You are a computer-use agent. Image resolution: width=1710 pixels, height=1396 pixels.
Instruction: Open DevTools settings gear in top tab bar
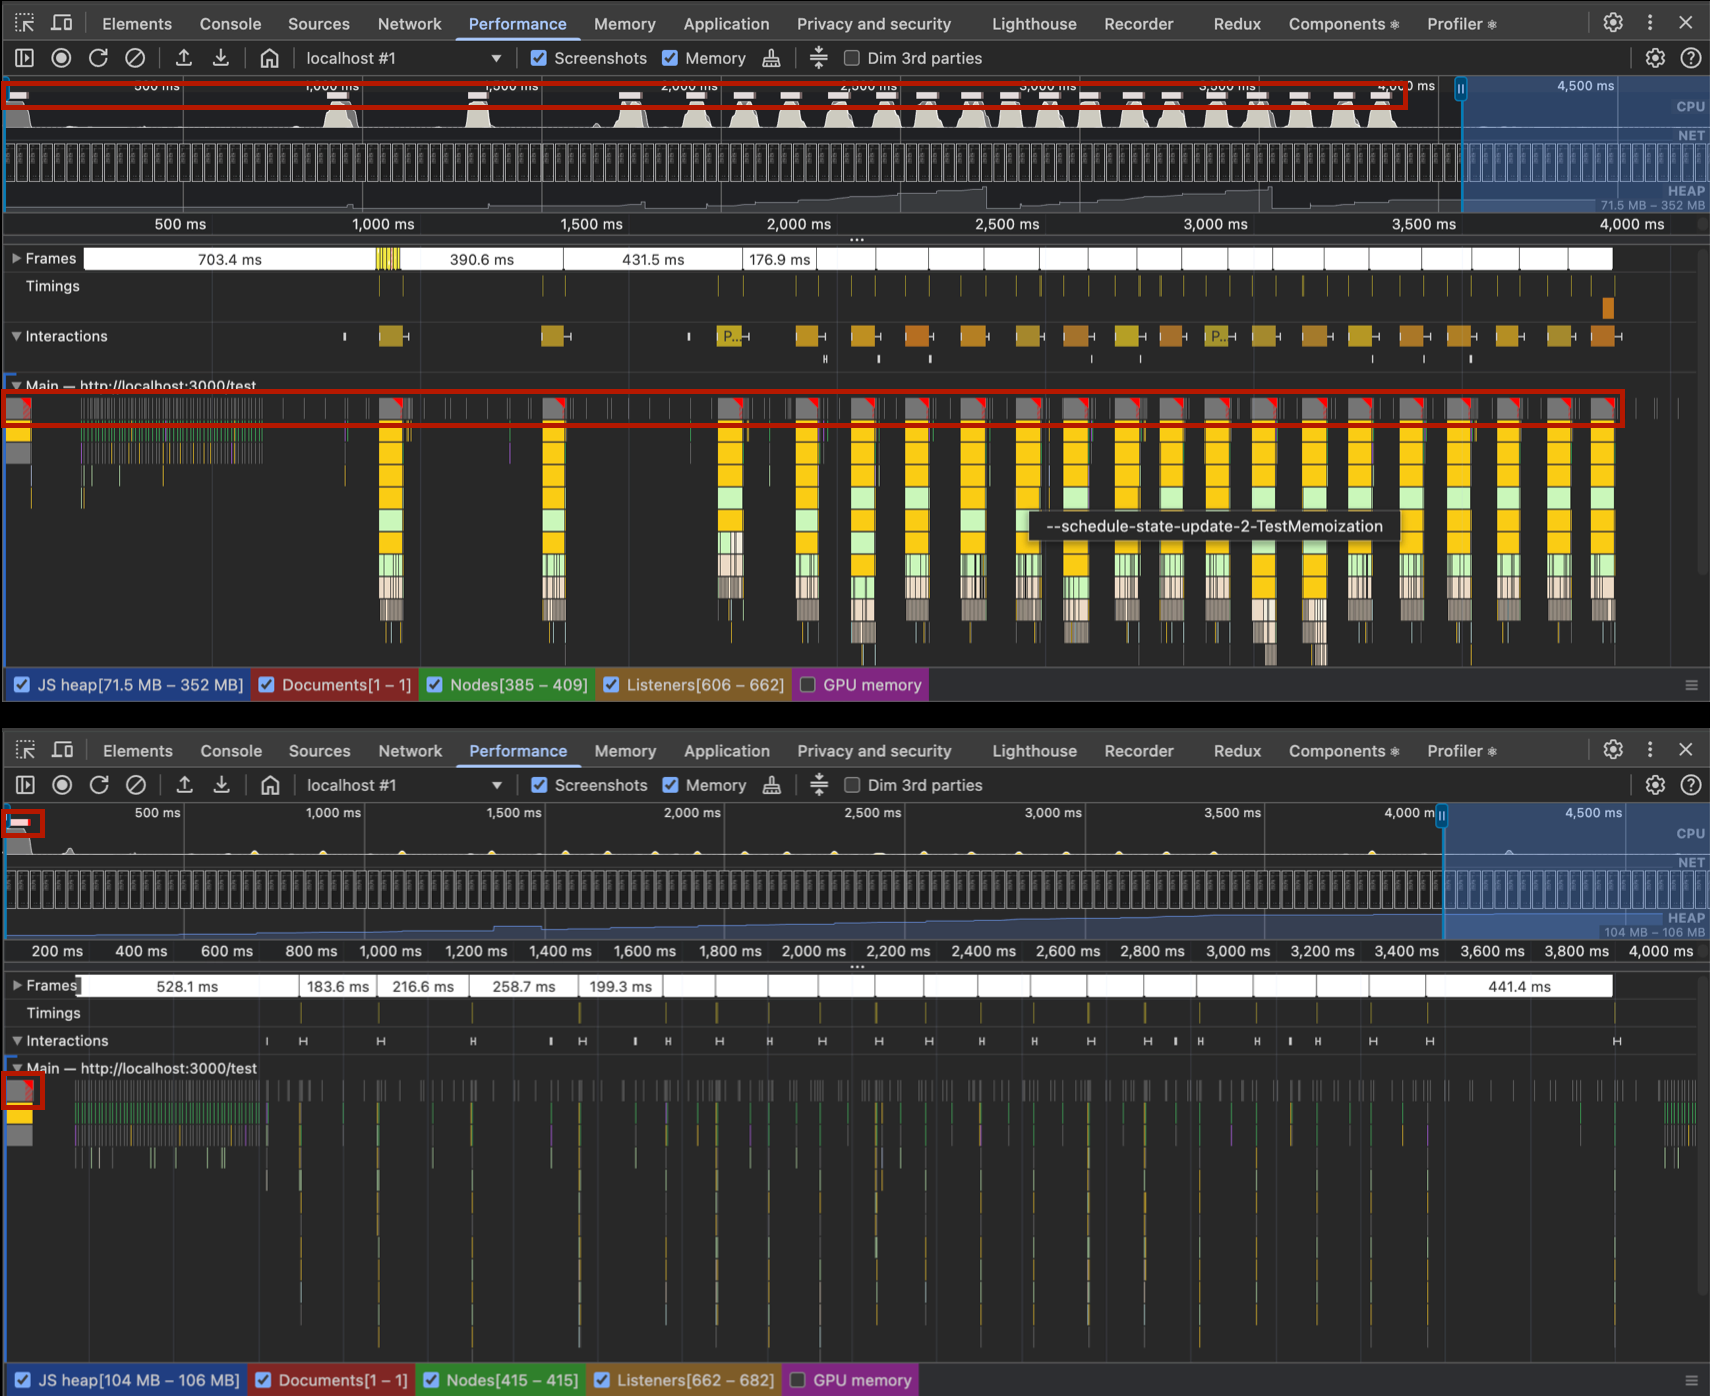point(1613,22)
